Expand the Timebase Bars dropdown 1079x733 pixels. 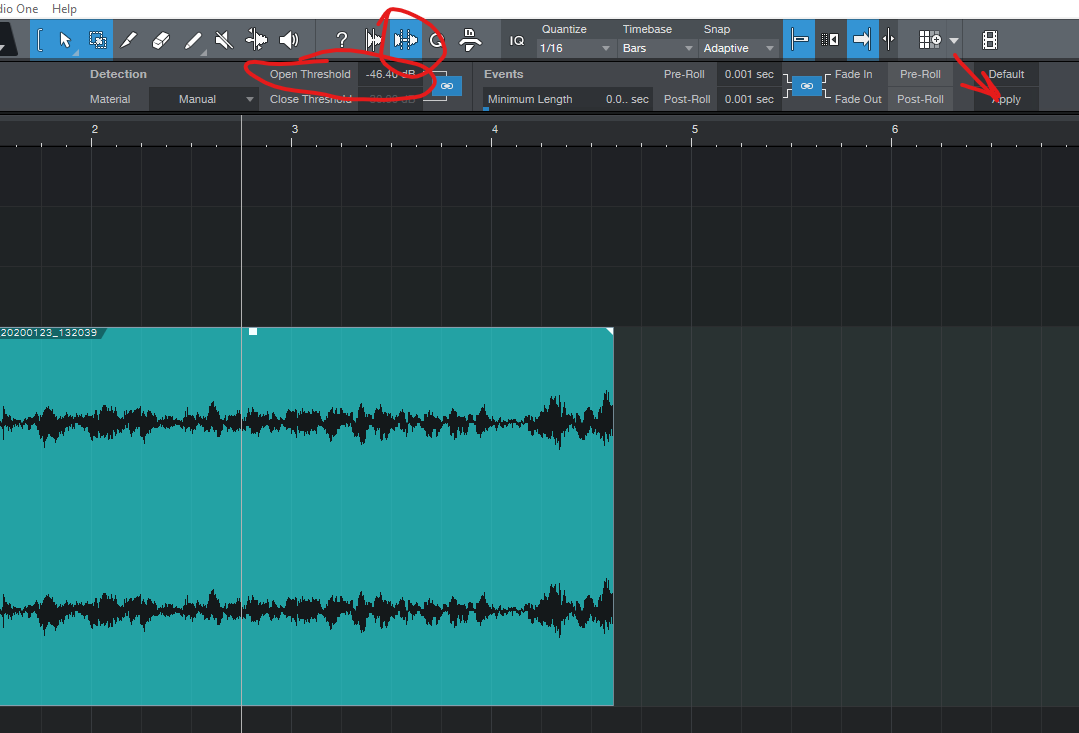tap(657, 48)
